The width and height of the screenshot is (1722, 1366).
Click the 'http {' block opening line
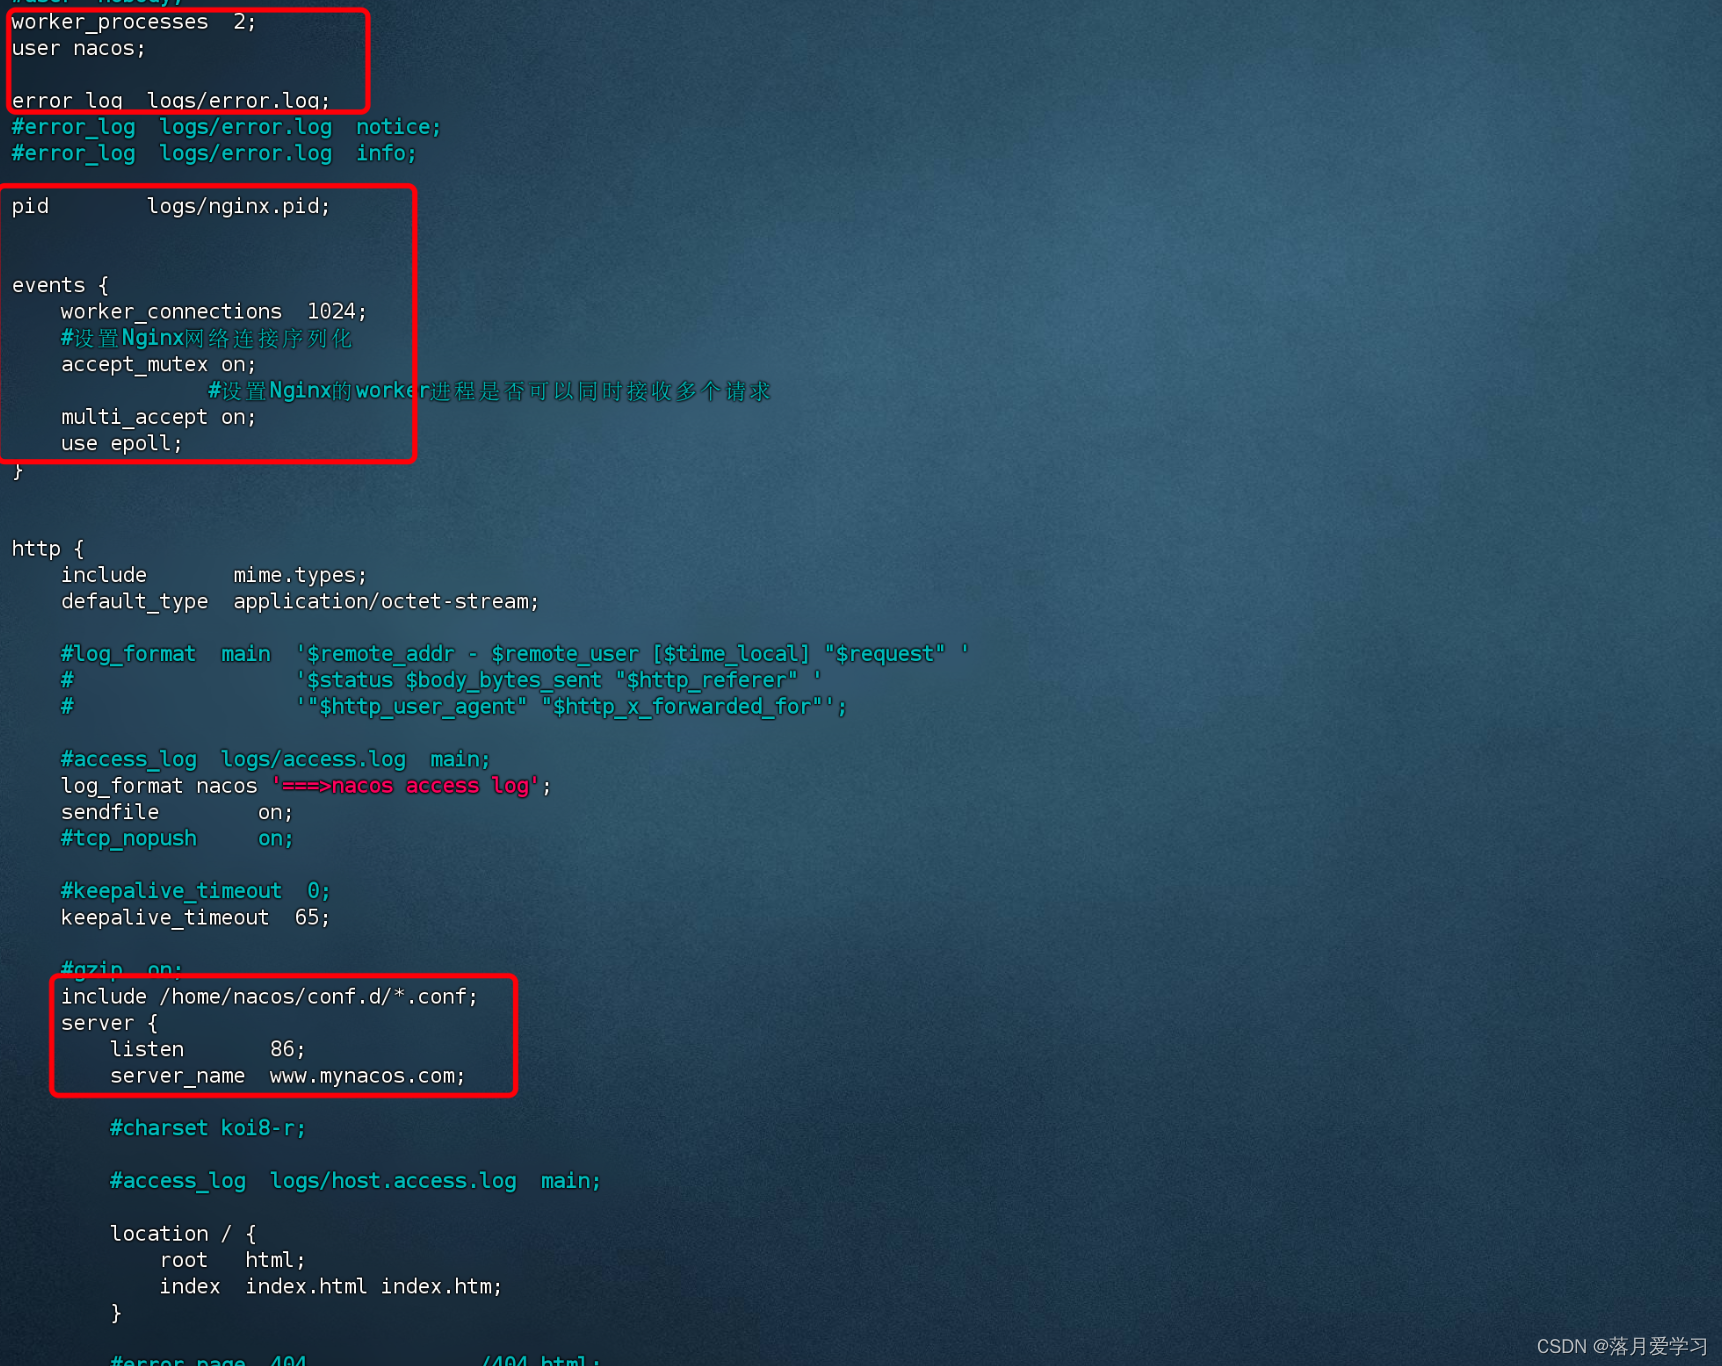[x=48, y=549]
